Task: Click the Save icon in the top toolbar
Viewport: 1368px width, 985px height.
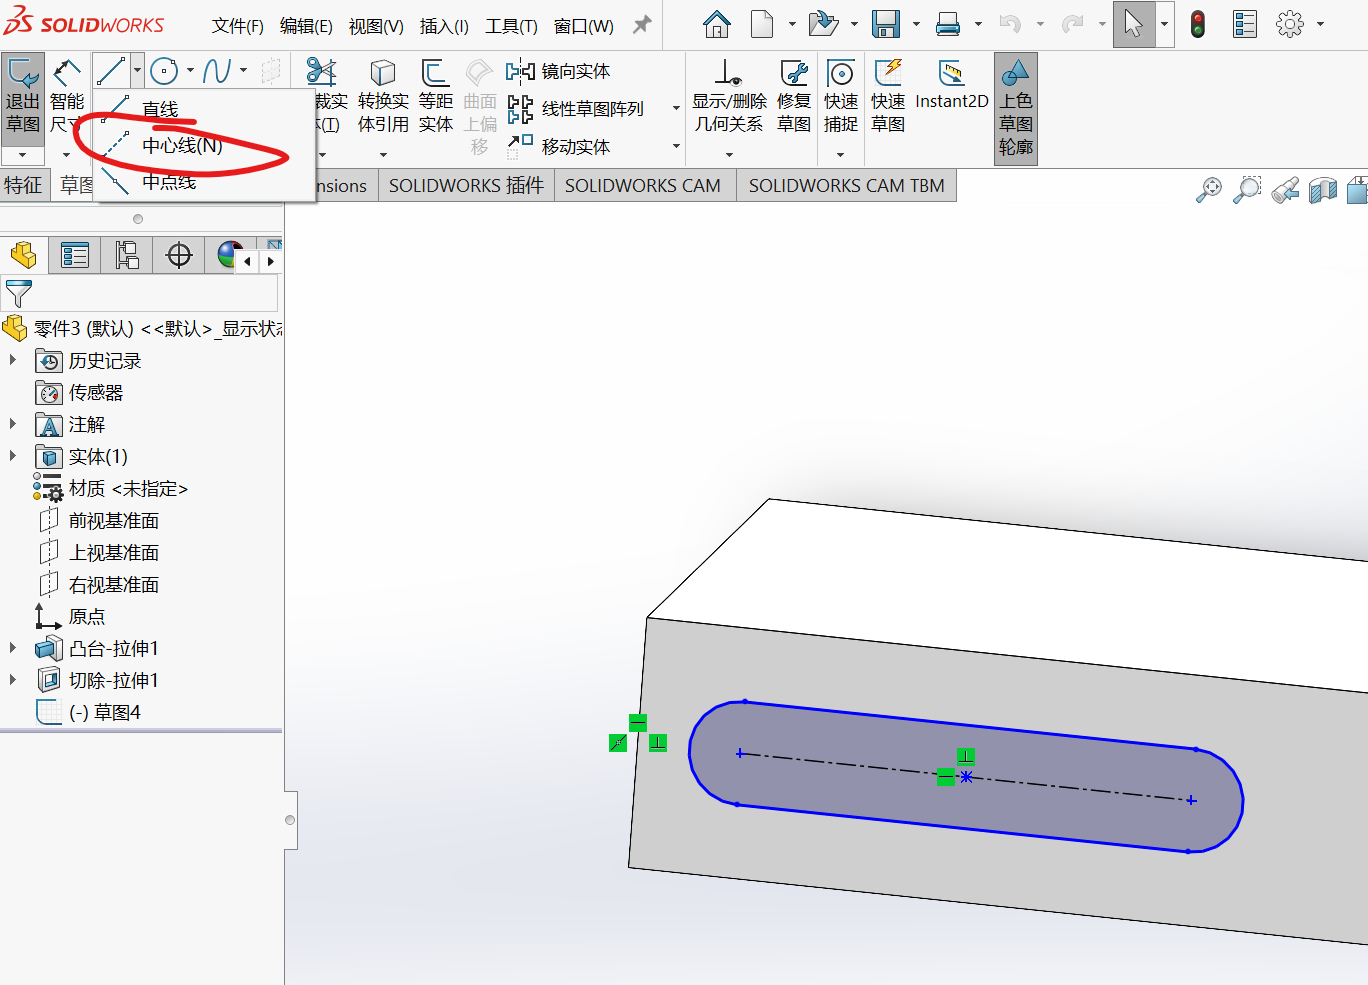Action: 885,24
